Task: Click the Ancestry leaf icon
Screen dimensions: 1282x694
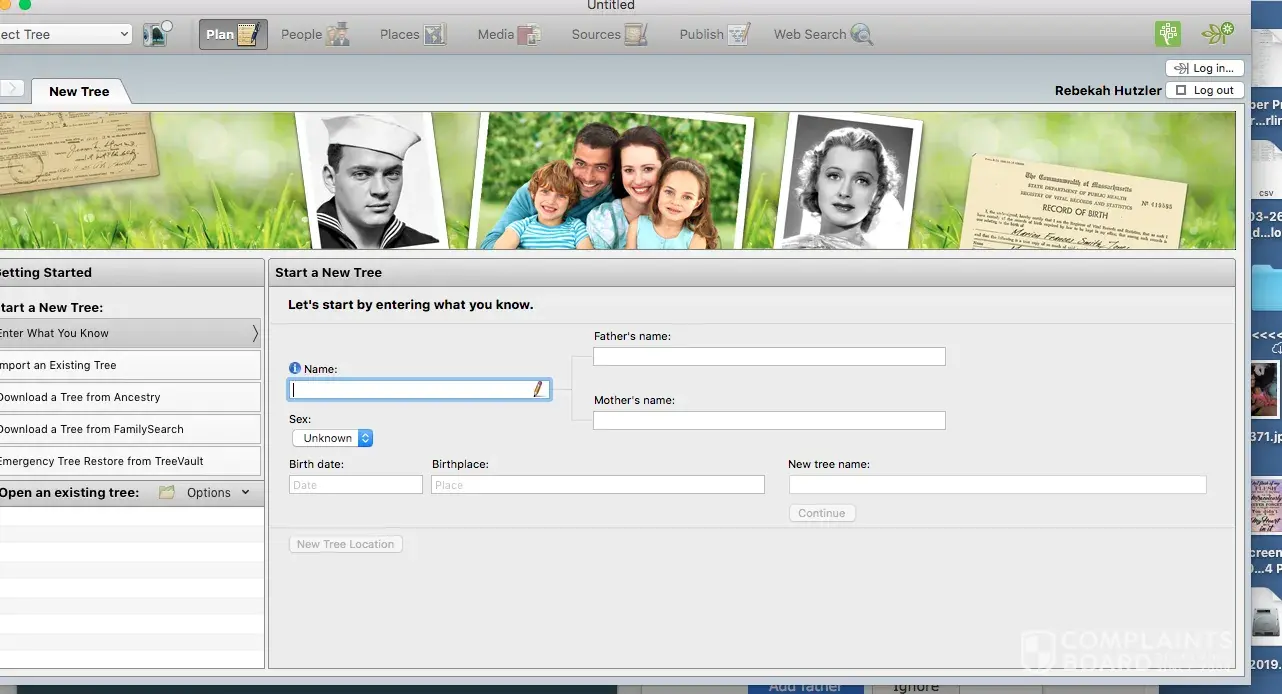Action: (1217, 33)
